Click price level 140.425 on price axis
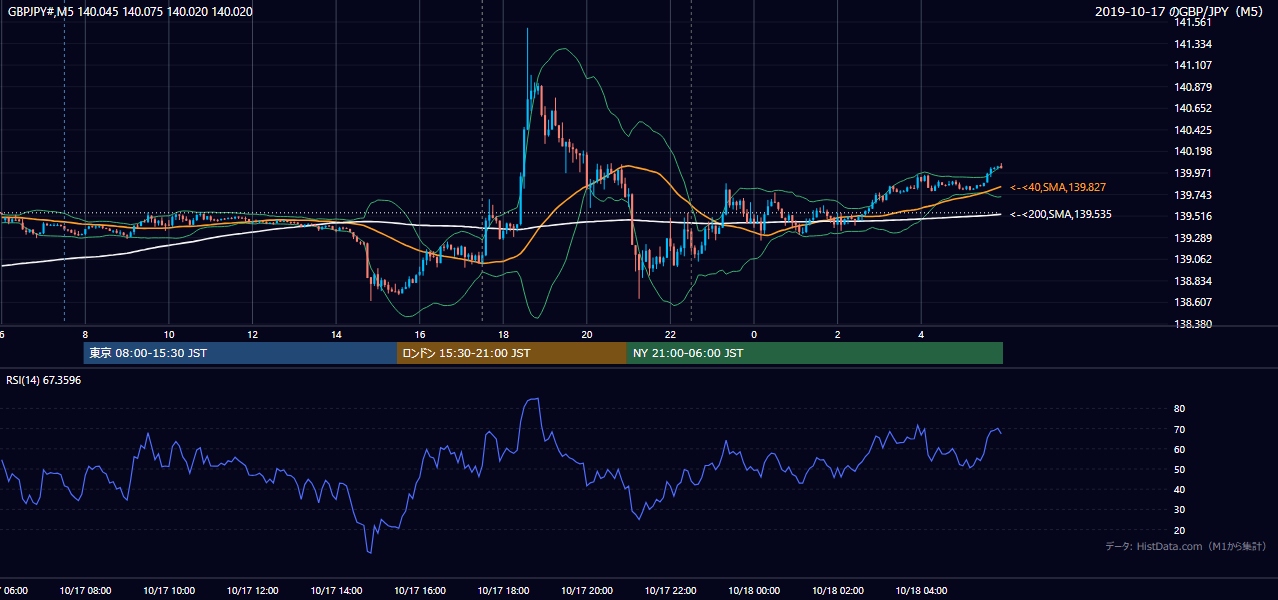 (1194, 130)
